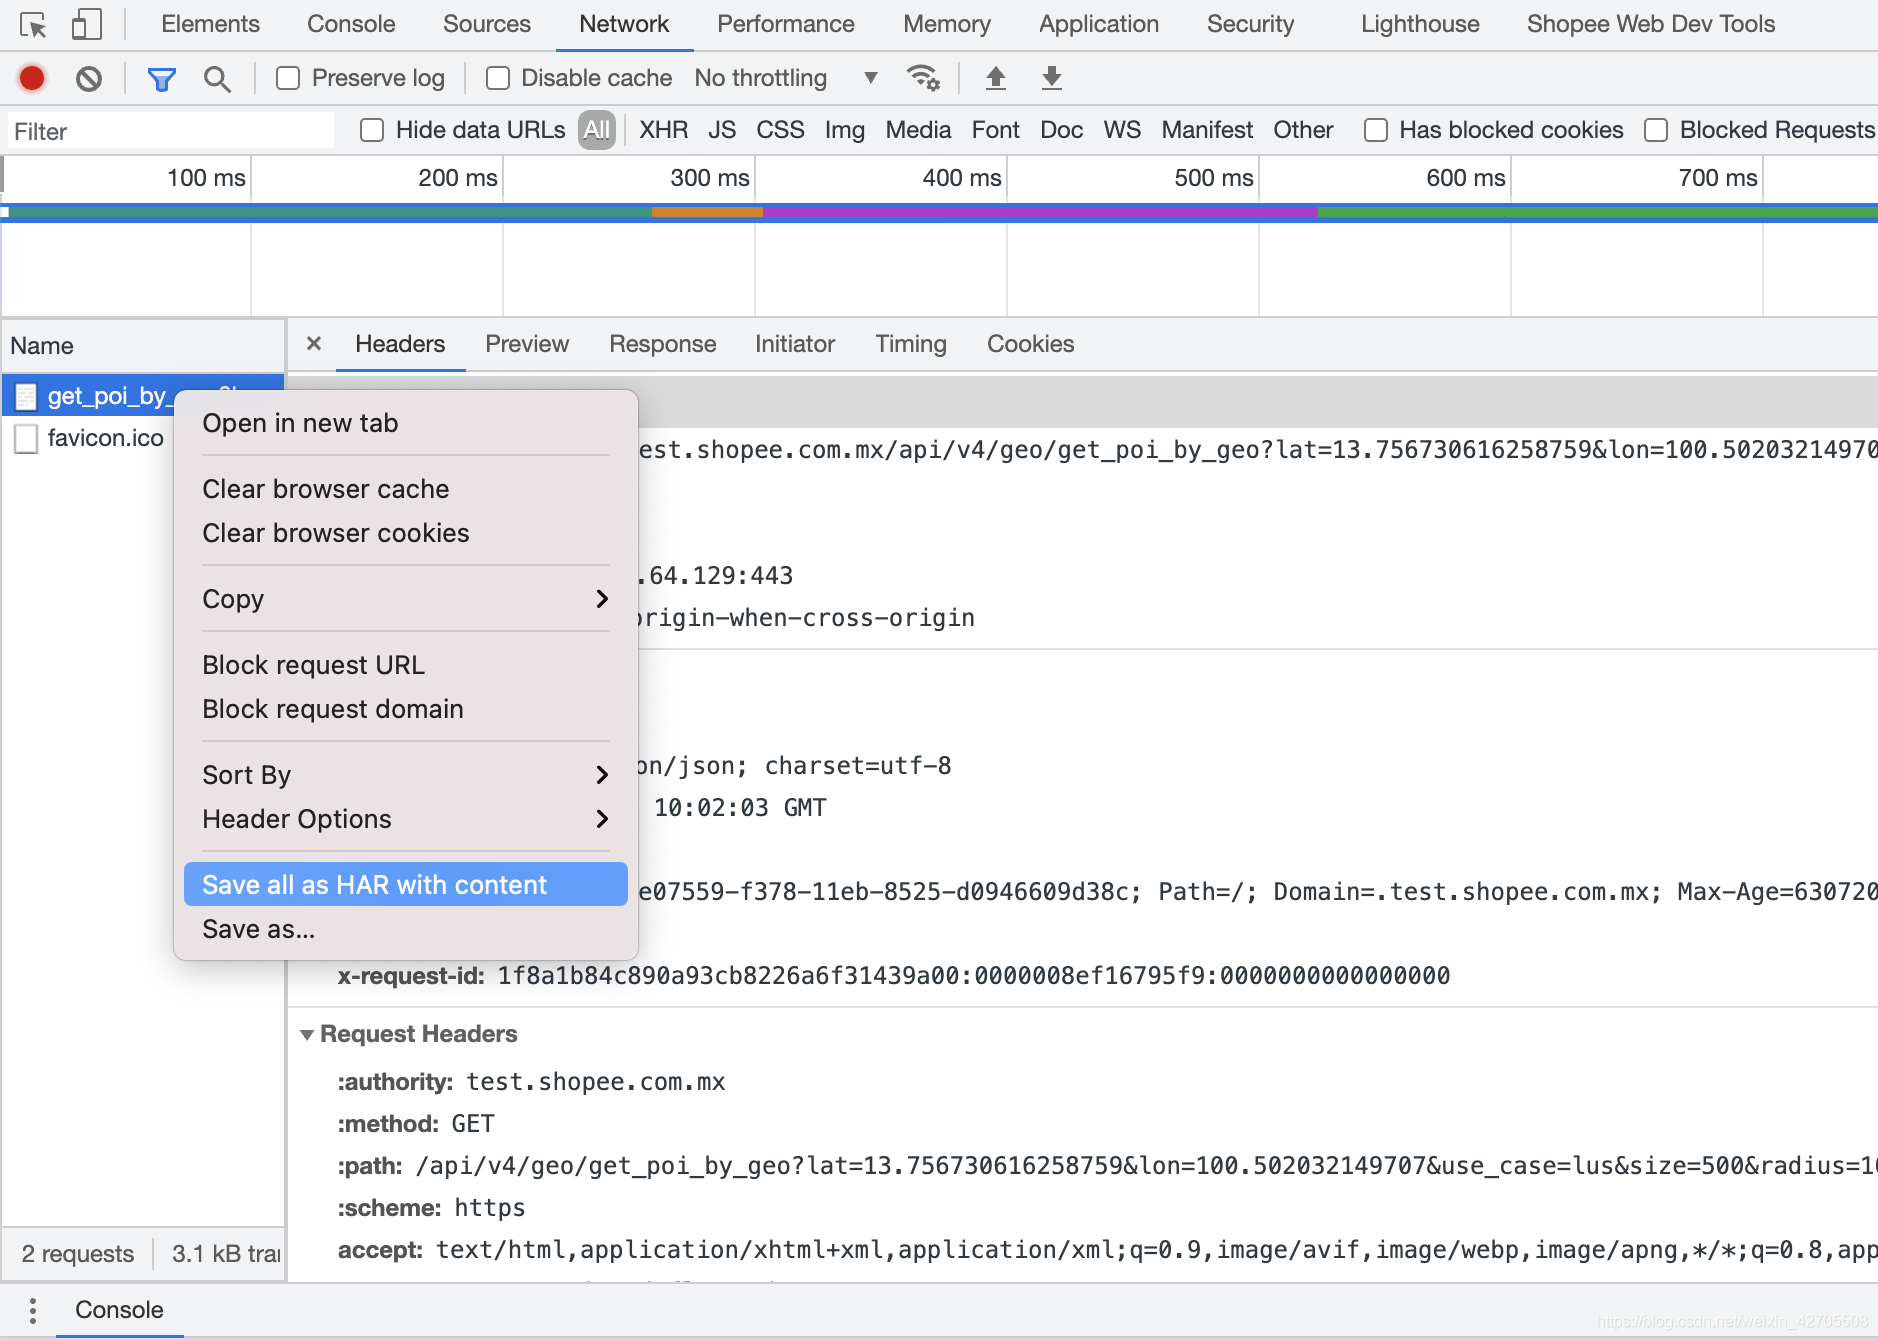The height and width of the screenshot is (1340, 1878).
Task: Choose Block request URL
Action: tap(405, 665)
